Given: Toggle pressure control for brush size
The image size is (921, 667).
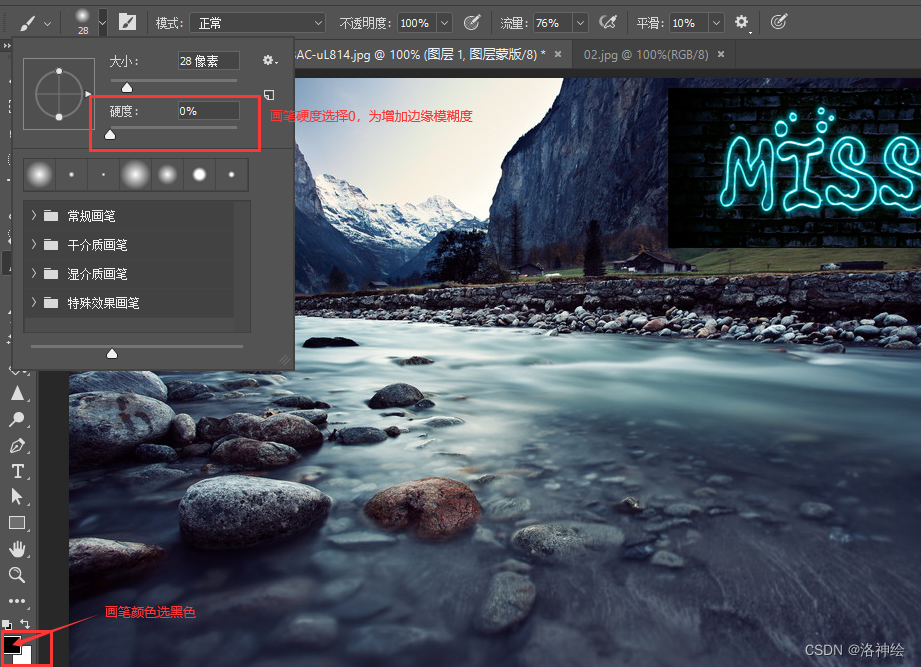Looking at the screenshot, I should [x=778, y=23].
